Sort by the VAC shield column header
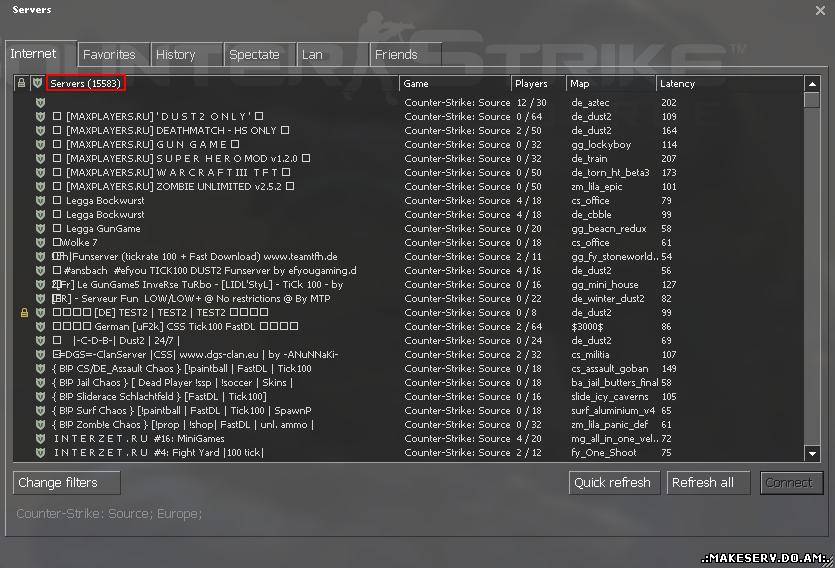Viewport: 835px width, 568px height. pyautogui.click(x=37, y=83)
